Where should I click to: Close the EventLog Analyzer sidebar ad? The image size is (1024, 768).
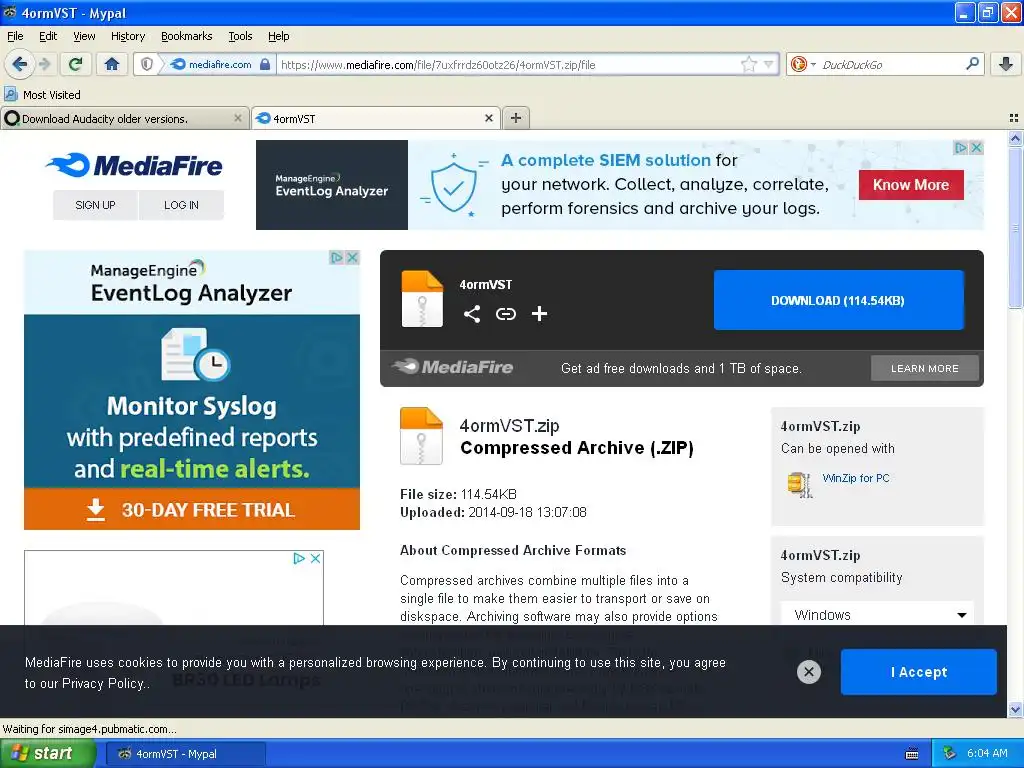click(353, 257)
